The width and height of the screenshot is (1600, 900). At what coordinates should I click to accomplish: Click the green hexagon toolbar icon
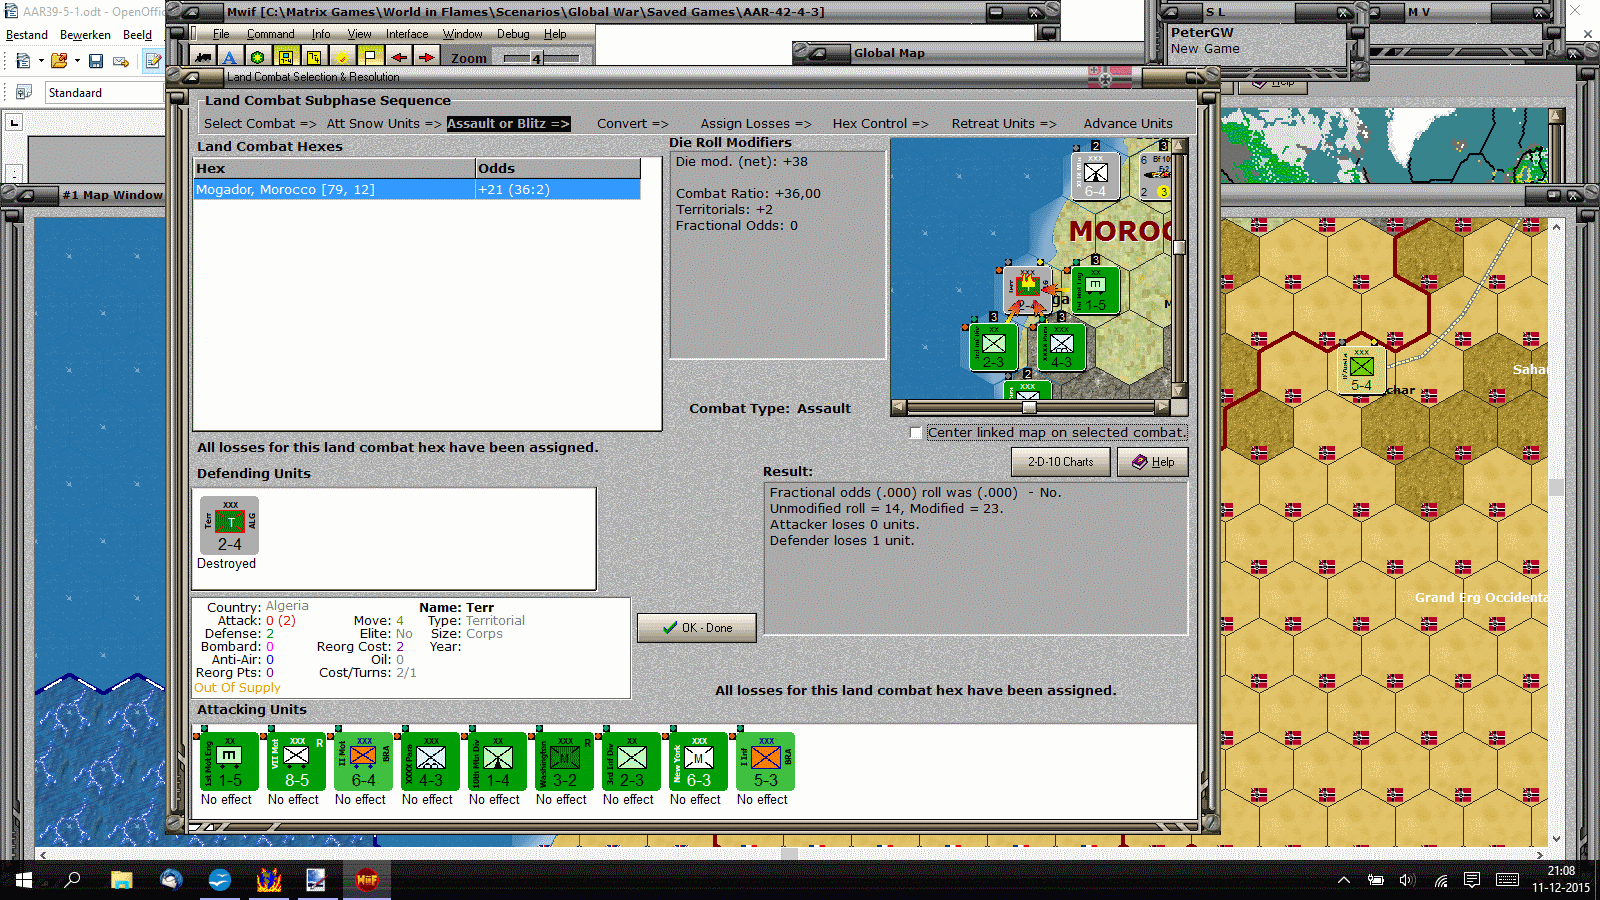click(x=258, y=57)
